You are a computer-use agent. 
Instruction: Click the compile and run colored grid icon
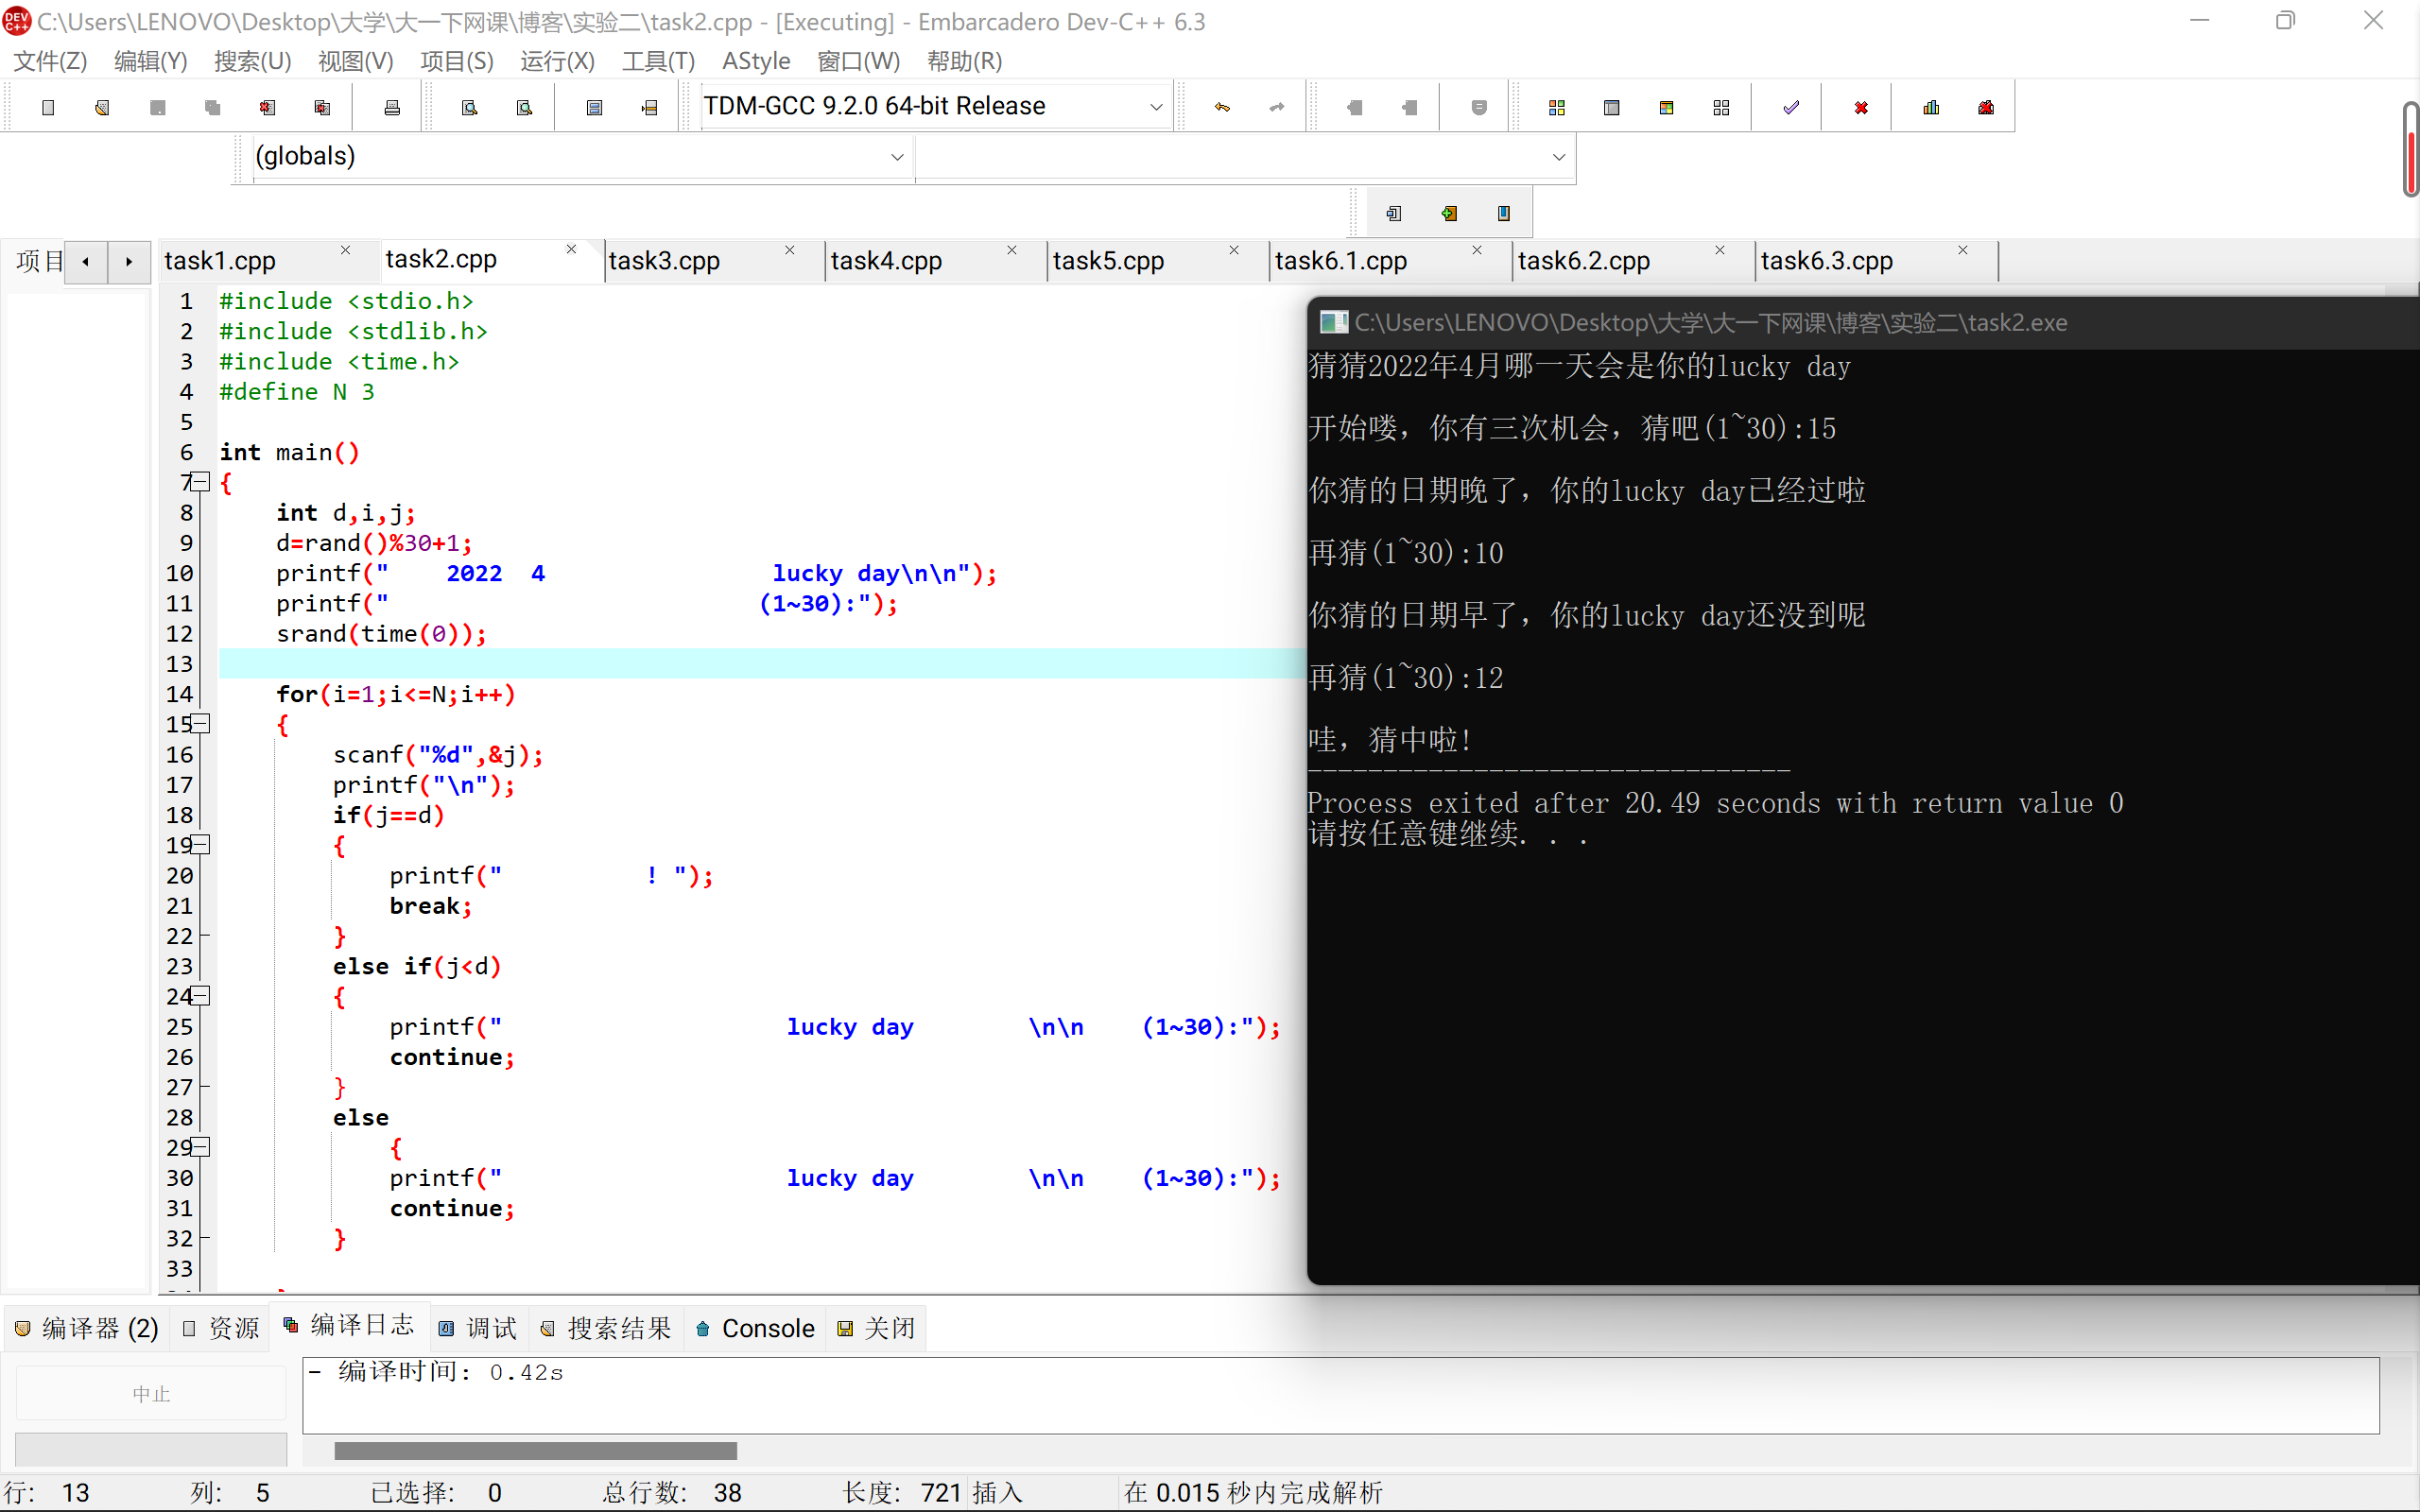coord(1666,107)
